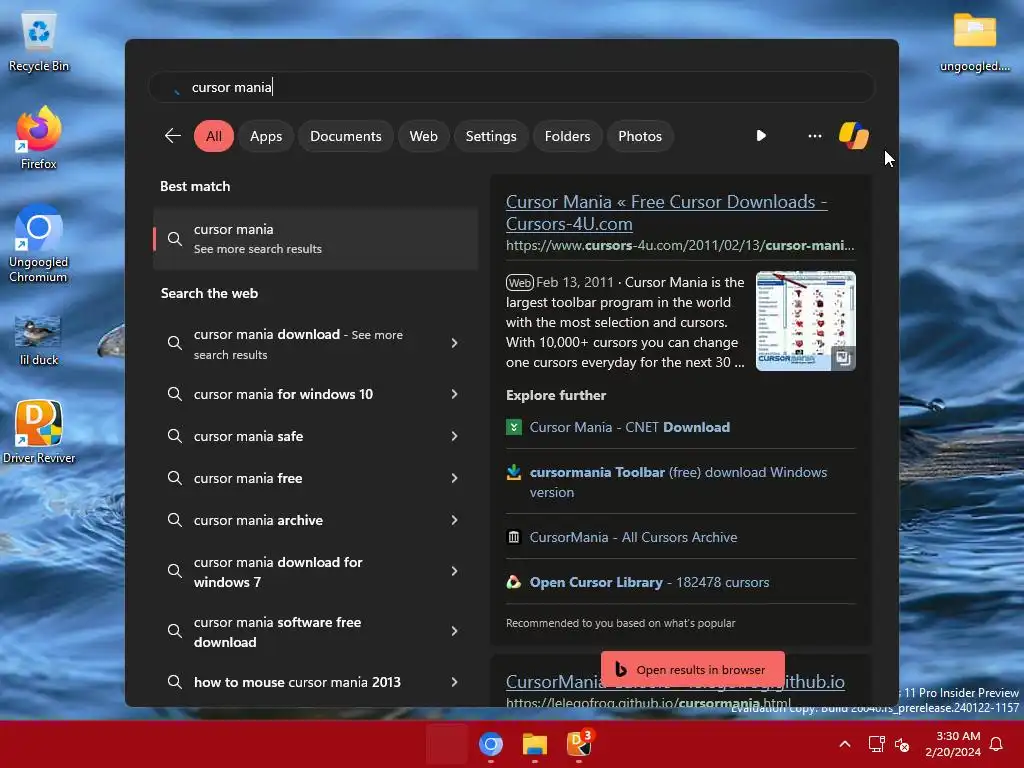Open the three-dots more options menu
The height and width of the screenshot is (768, 1024).
tap(814, 136)
